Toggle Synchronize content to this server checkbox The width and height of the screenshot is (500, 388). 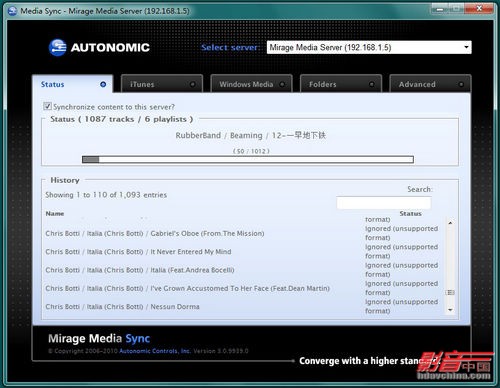(x=47, y=106)
